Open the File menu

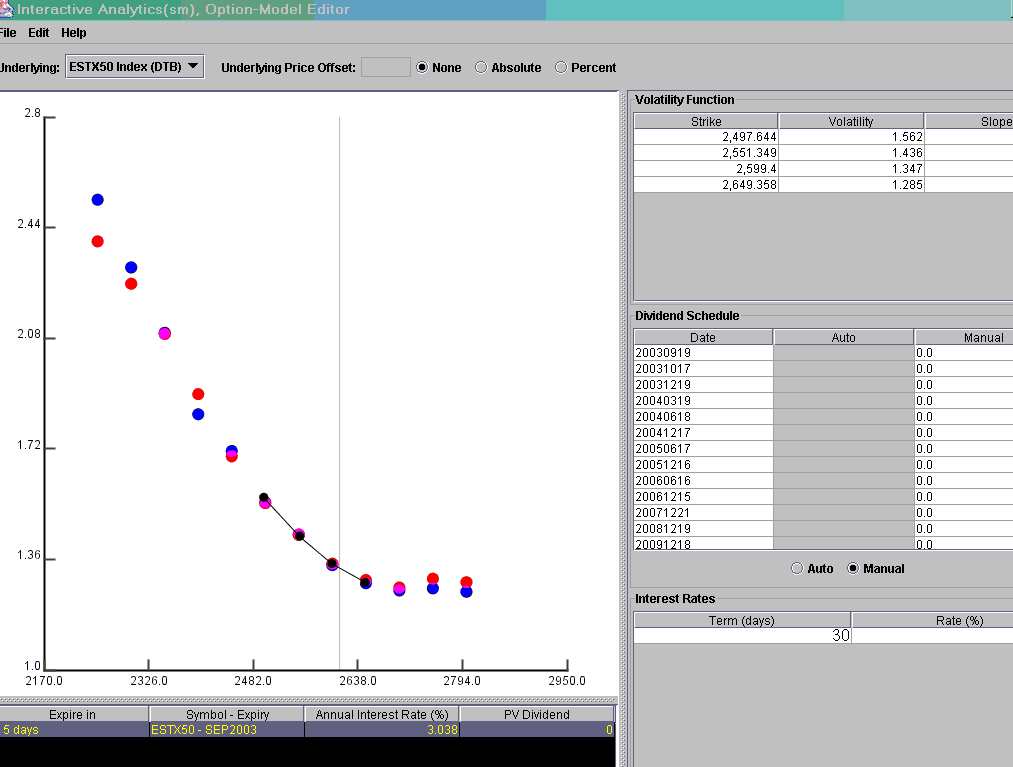tap(7, 33)
